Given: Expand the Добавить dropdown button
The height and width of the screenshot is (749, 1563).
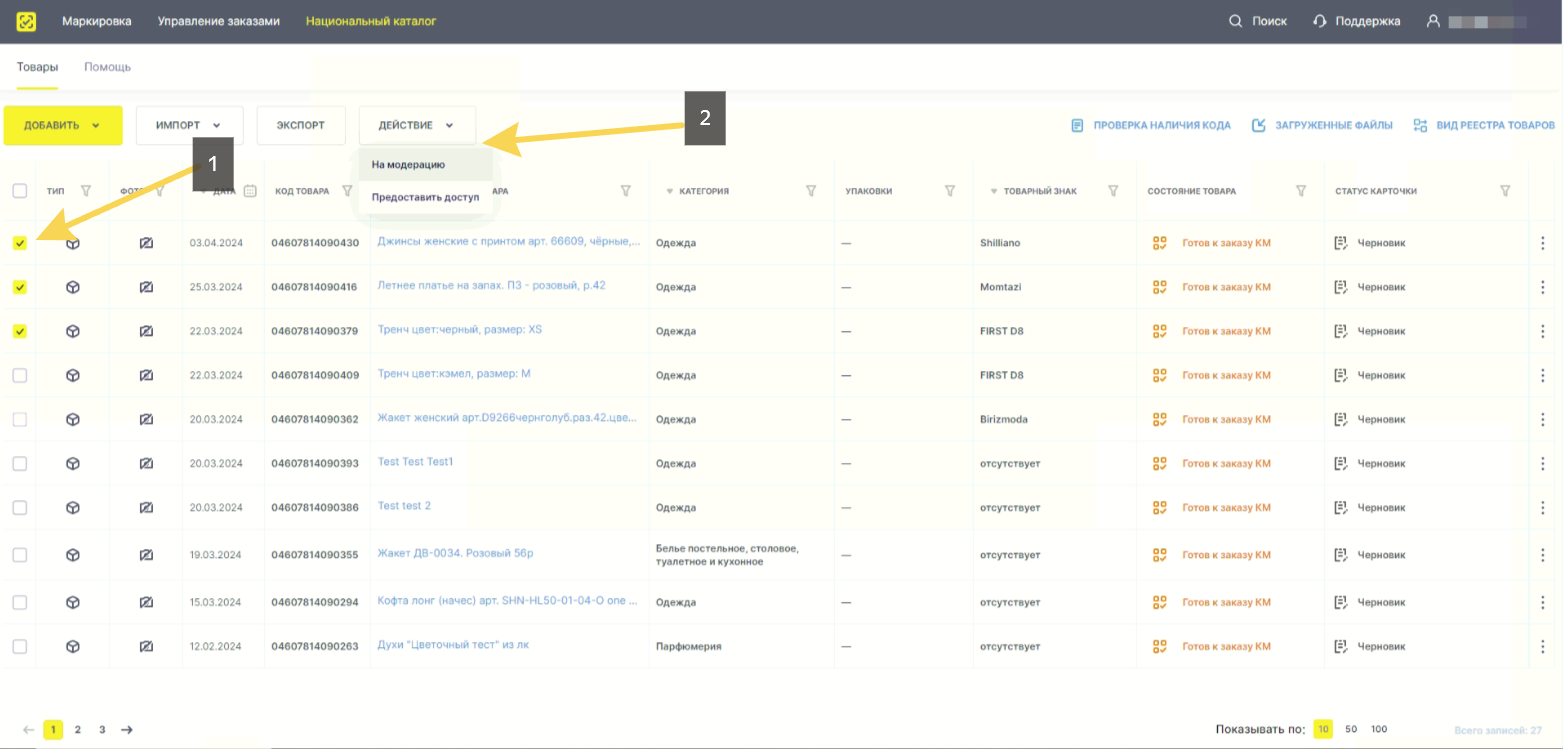Looking at the screenshot, I should (63, 126).
